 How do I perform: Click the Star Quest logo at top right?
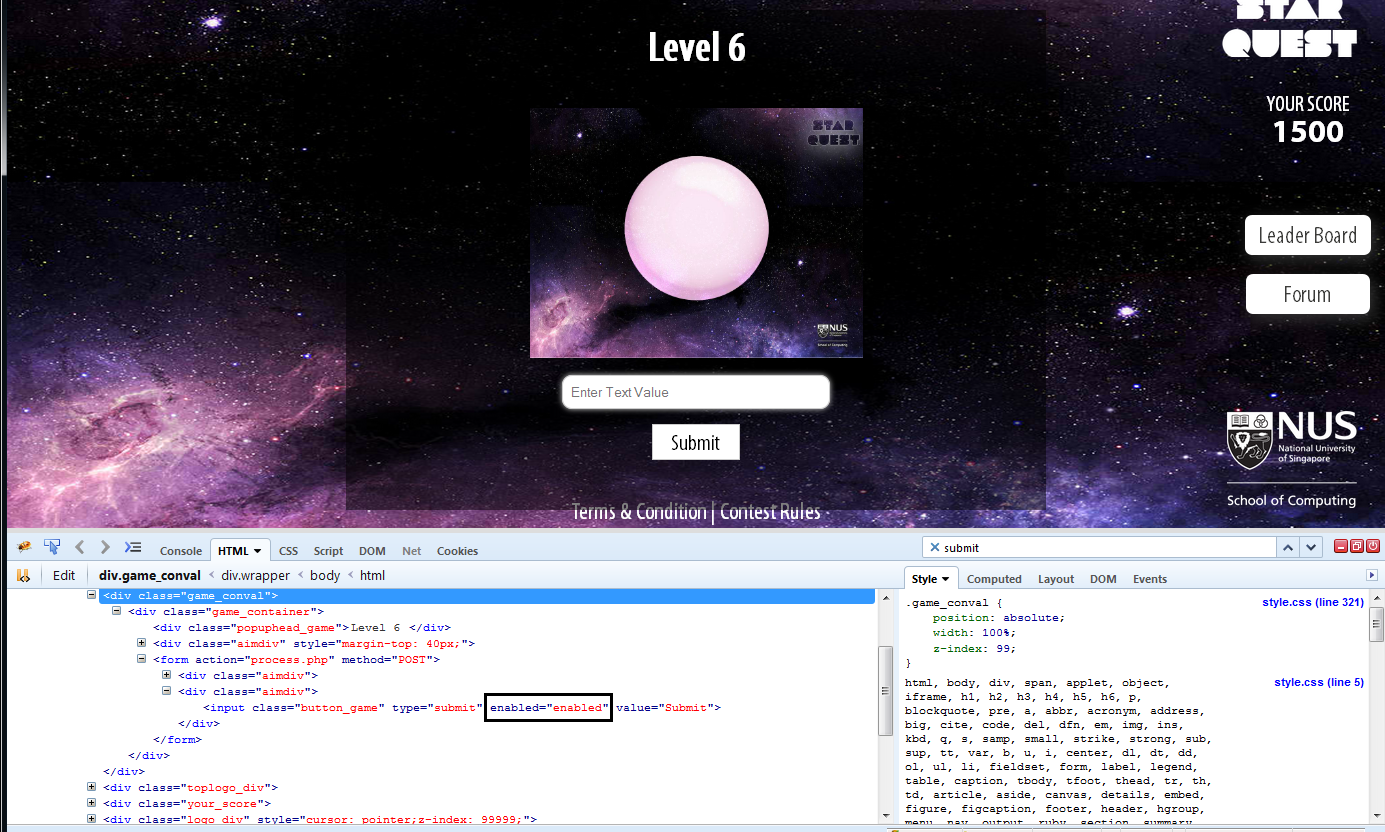tap(1289, 29)
